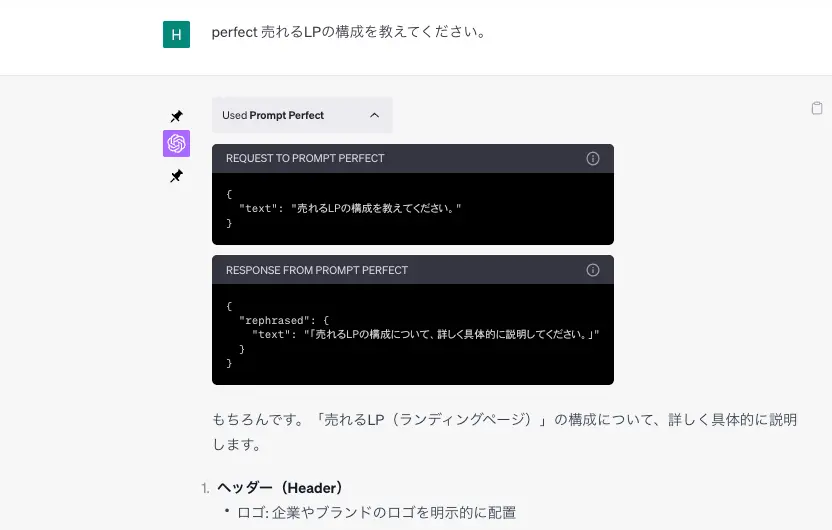The width and height of the screenshot is (832, 530).
Task: Click the Used Prompt Perfect plugin box
Action: click(302, 115)
